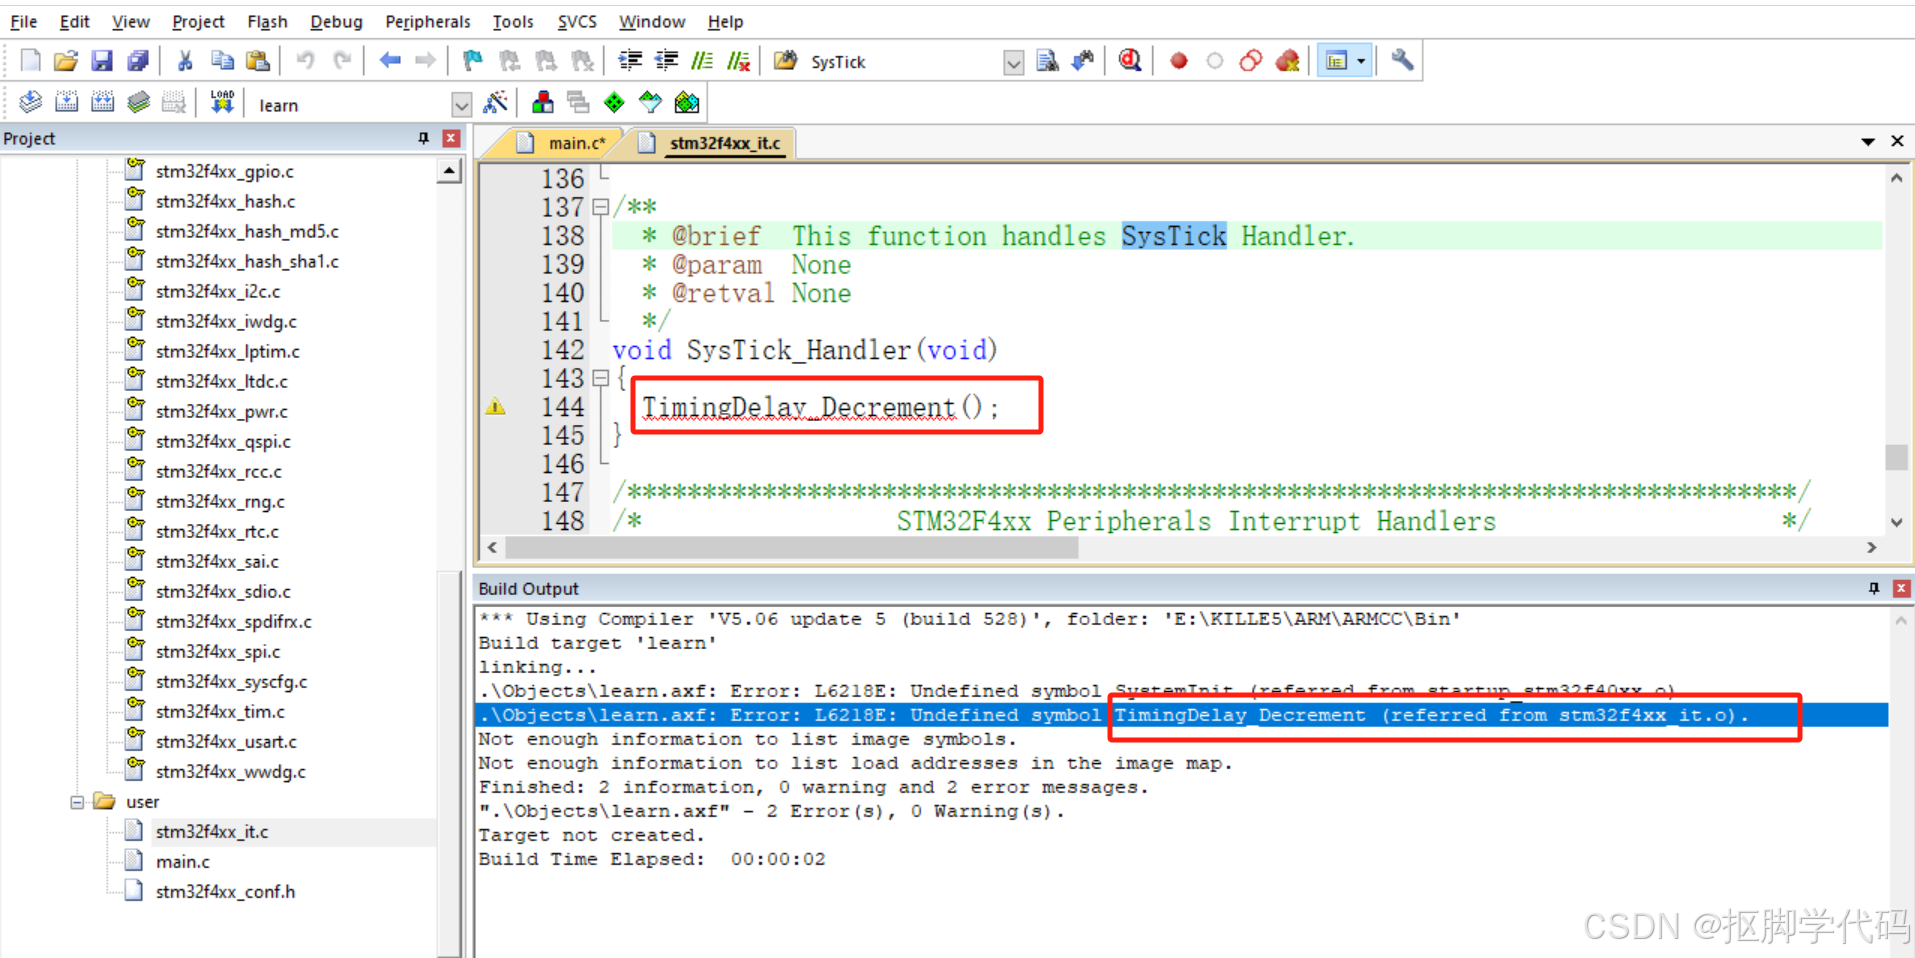This screenshot has width=1915, height=958.
Task: Open the learn target dropdown
Action: tap(461, 105)
